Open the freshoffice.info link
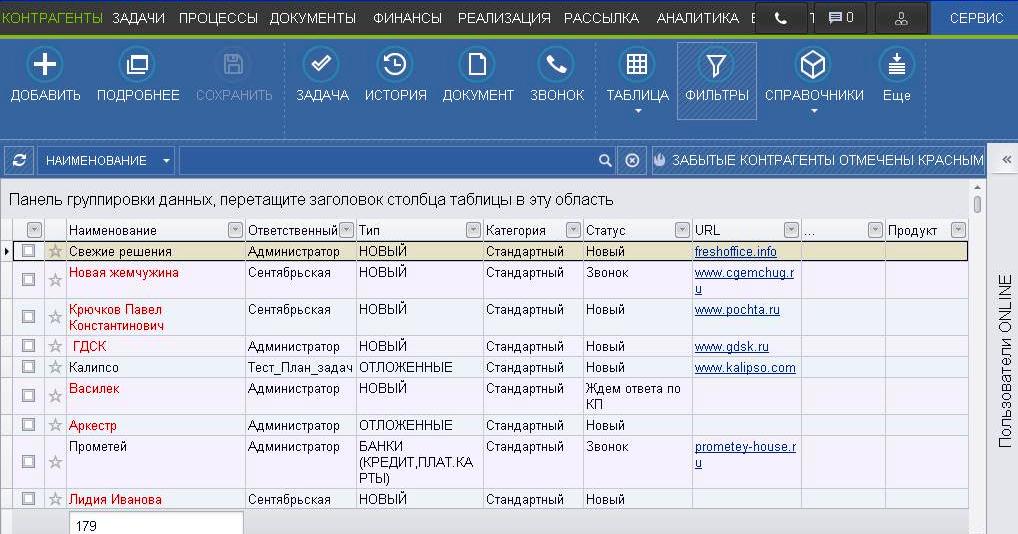Image resolution: width=1018 pixels, height=534 pixels. click(x=735, y=251)
